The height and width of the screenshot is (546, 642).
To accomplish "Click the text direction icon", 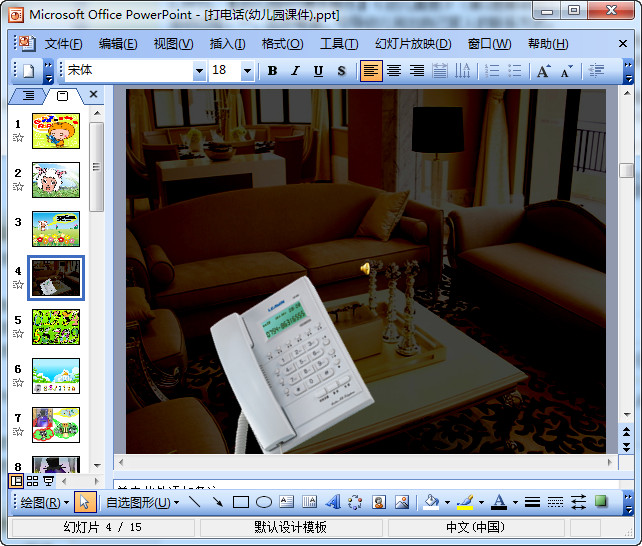I will point(463,71).
